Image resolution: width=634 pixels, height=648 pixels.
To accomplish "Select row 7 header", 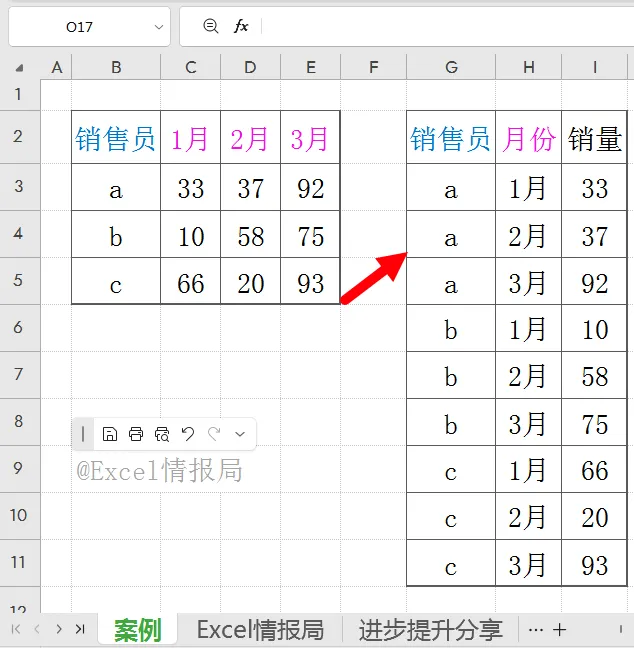I will tap(19, 375).
